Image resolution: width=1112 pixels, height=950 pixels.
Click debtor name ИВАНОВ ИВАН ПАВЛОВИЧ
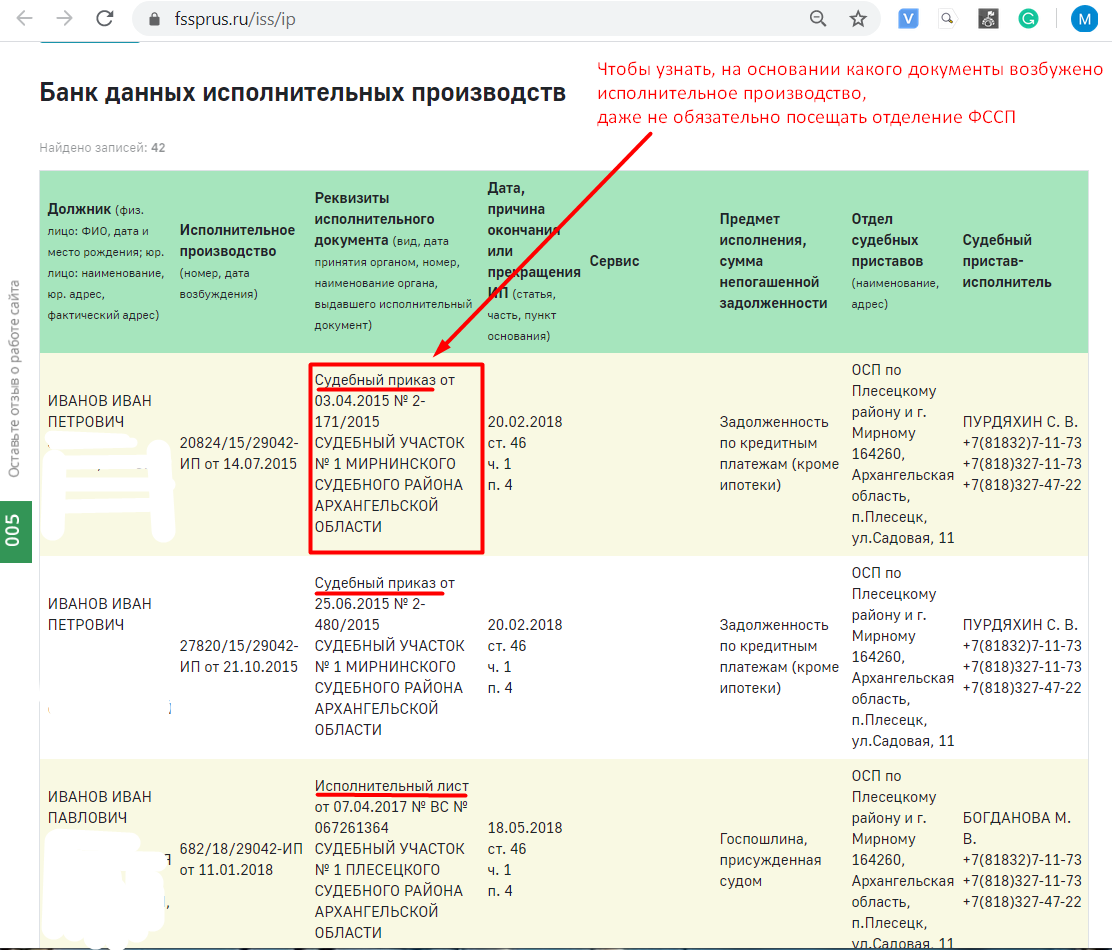pyautogui.click(x=99, y=807)
